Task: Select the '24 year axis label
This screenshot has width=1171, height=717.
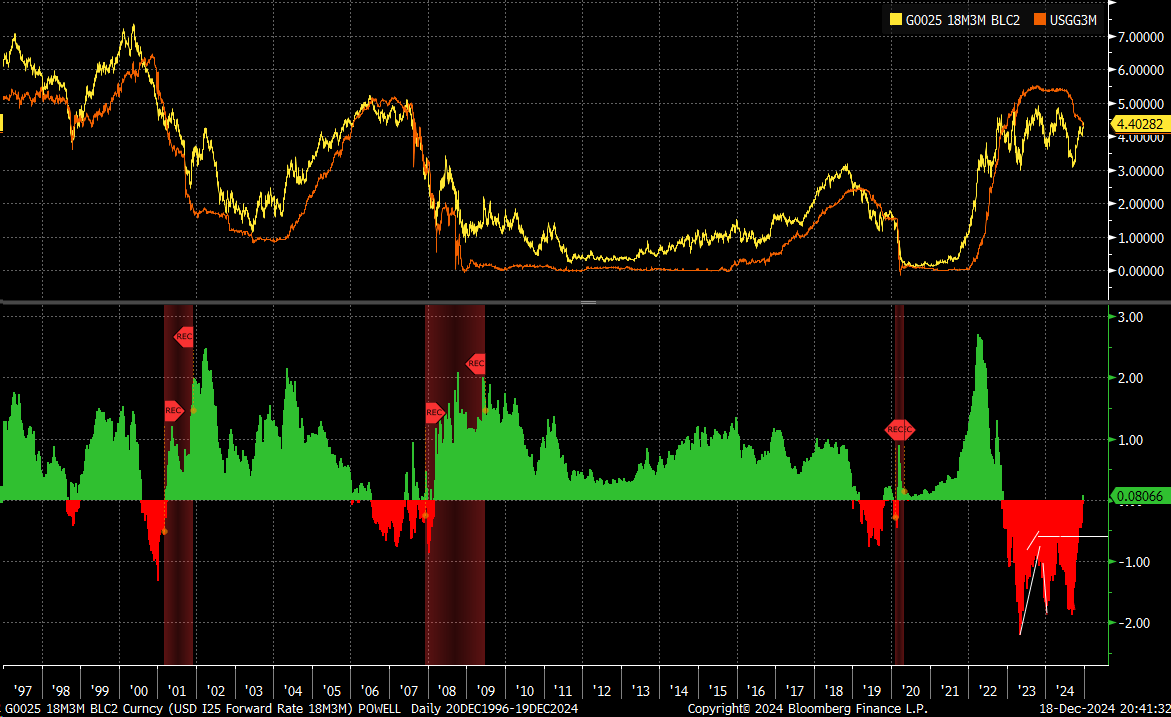Action: point(1065,690)
